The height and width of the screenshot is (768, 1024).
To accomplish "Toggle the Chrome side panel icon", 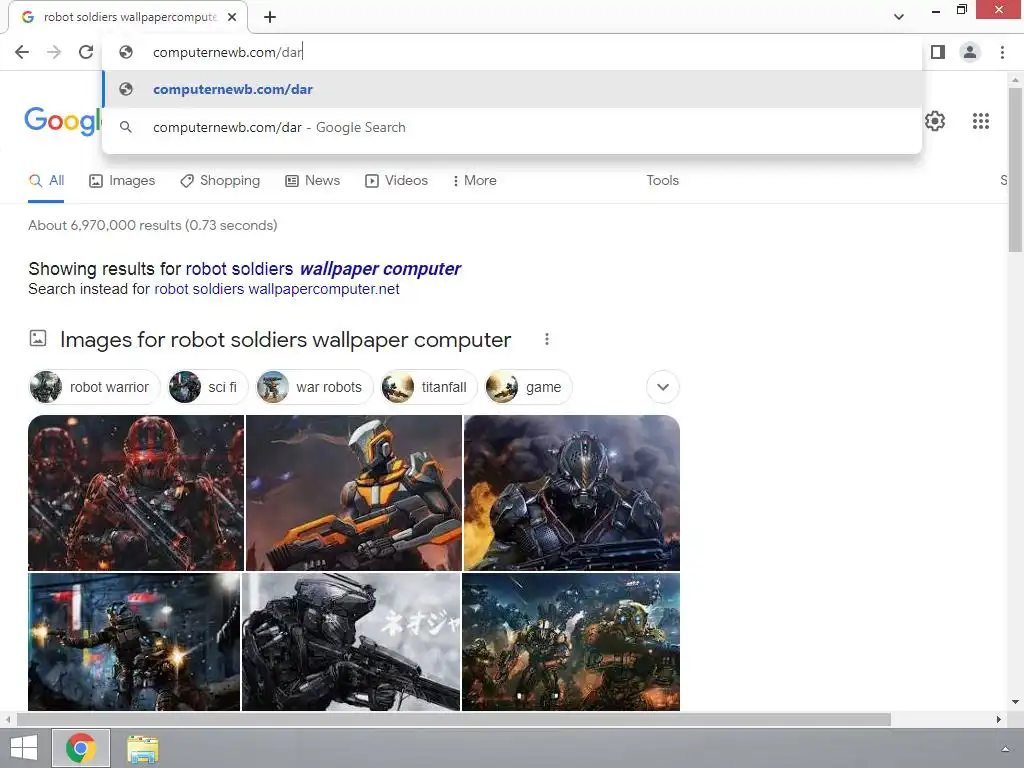I will (938, 52).
